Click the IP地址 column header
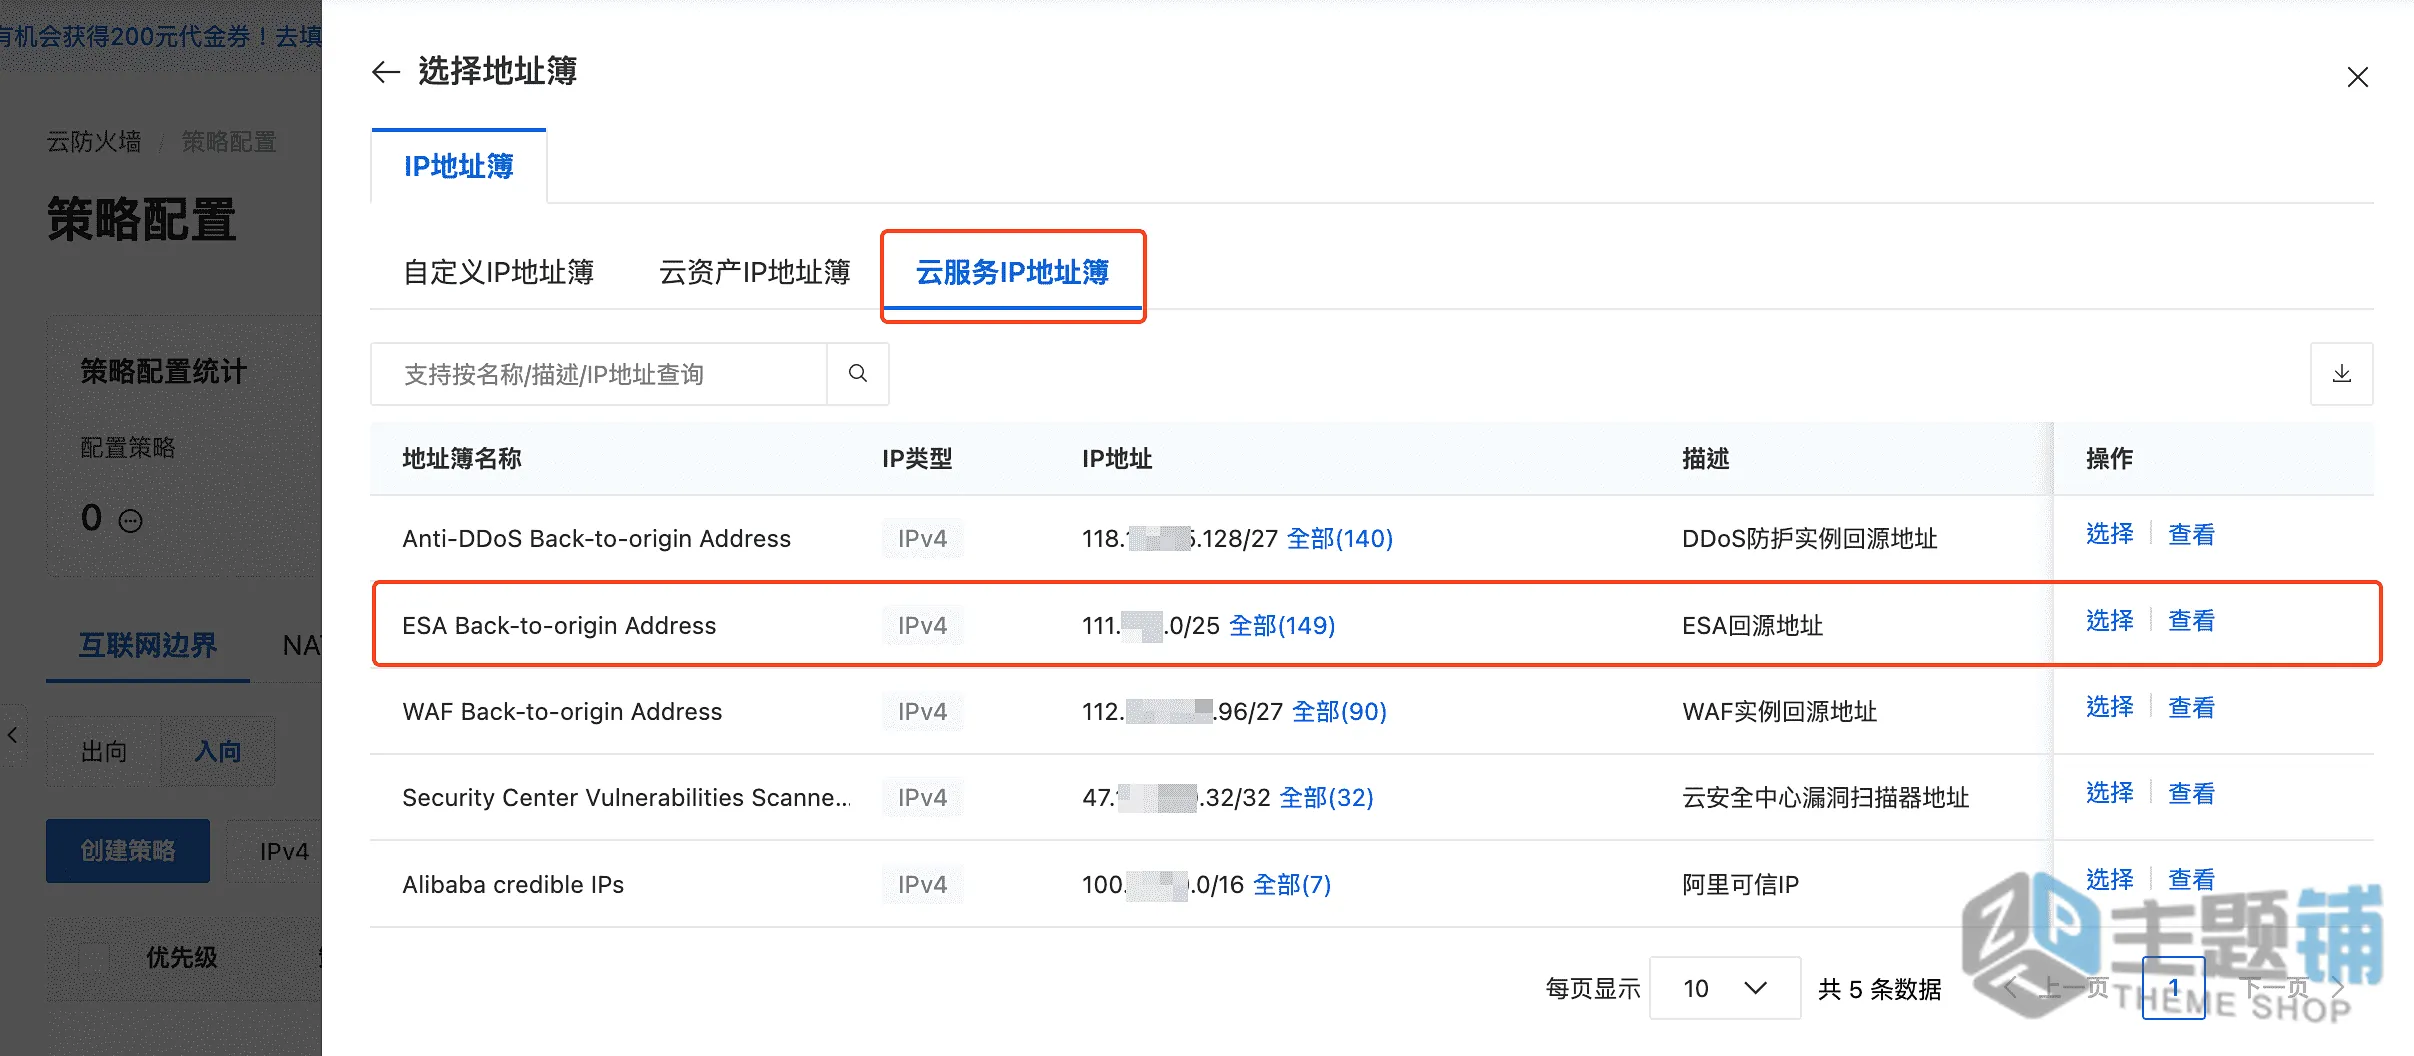The width and height of the screenshot is (2414, 1056). [x=1117, y=459]
